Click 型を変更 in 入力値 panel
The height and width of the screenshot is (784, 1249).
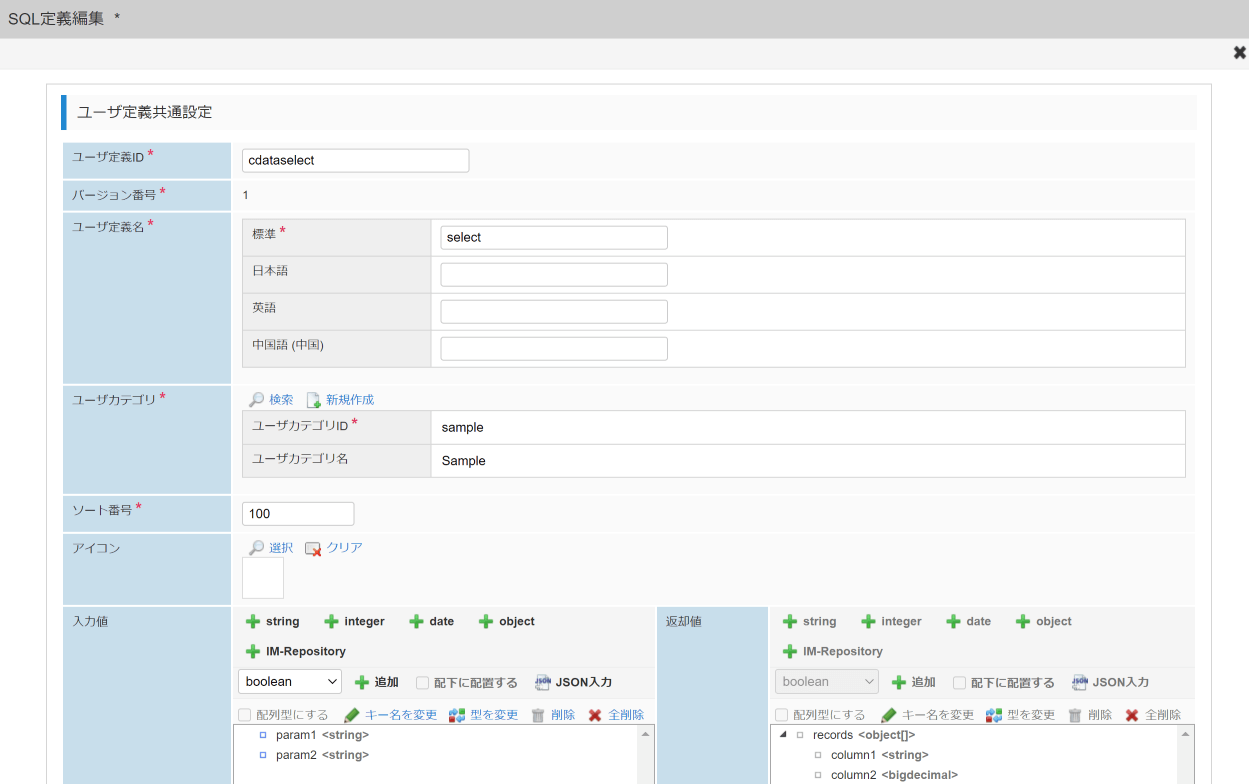coord(484,715)
